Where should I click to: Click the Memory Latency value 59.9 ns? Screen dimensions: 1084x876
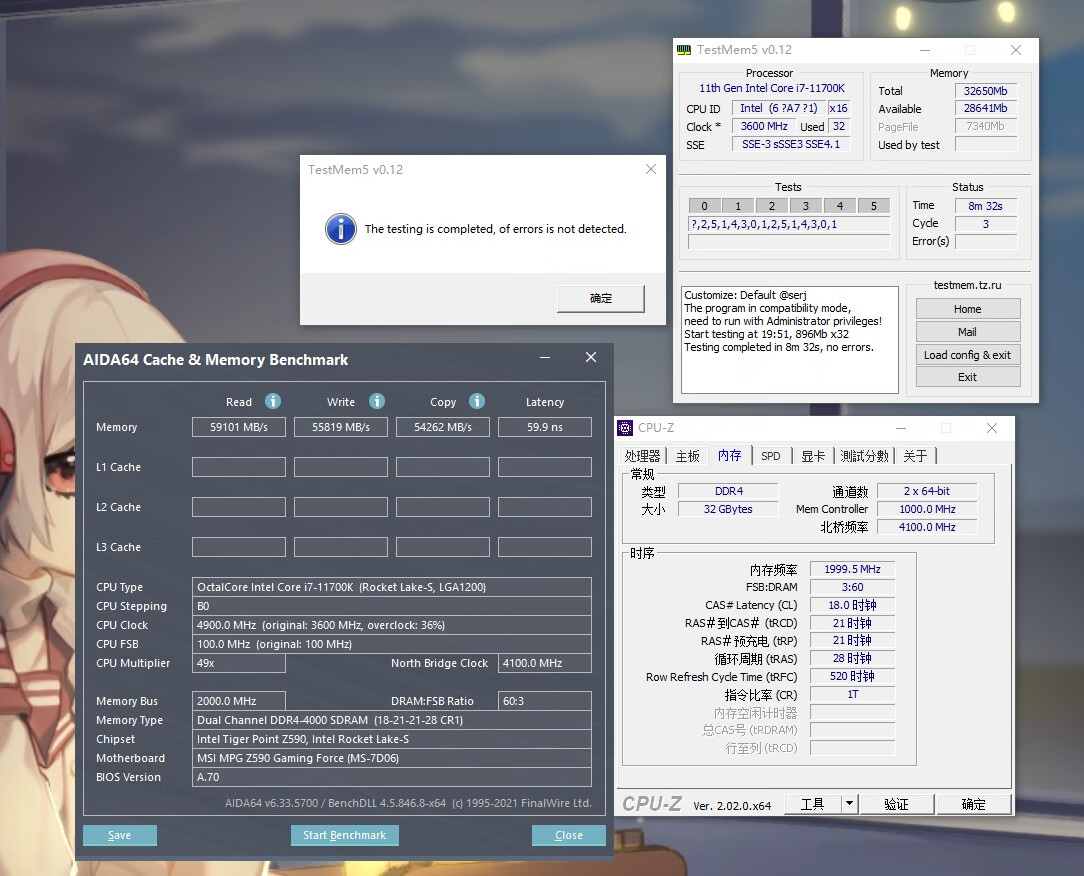(545, 427)
